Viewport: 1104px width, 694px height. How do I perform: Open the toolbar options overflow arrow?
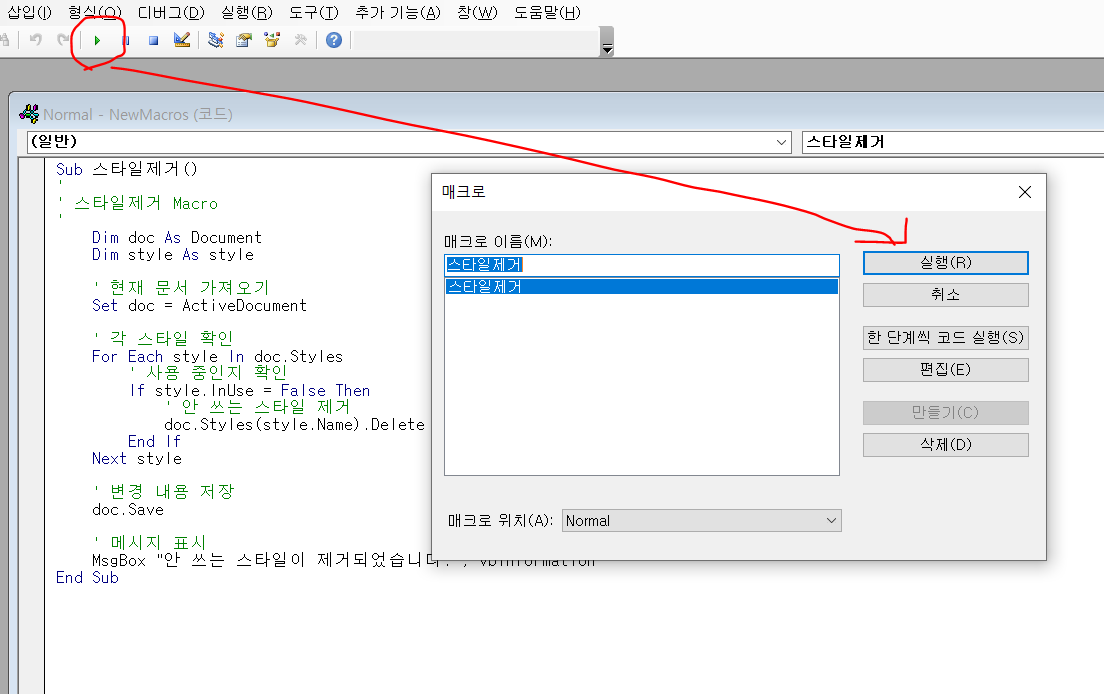click(x=607, y=42)
